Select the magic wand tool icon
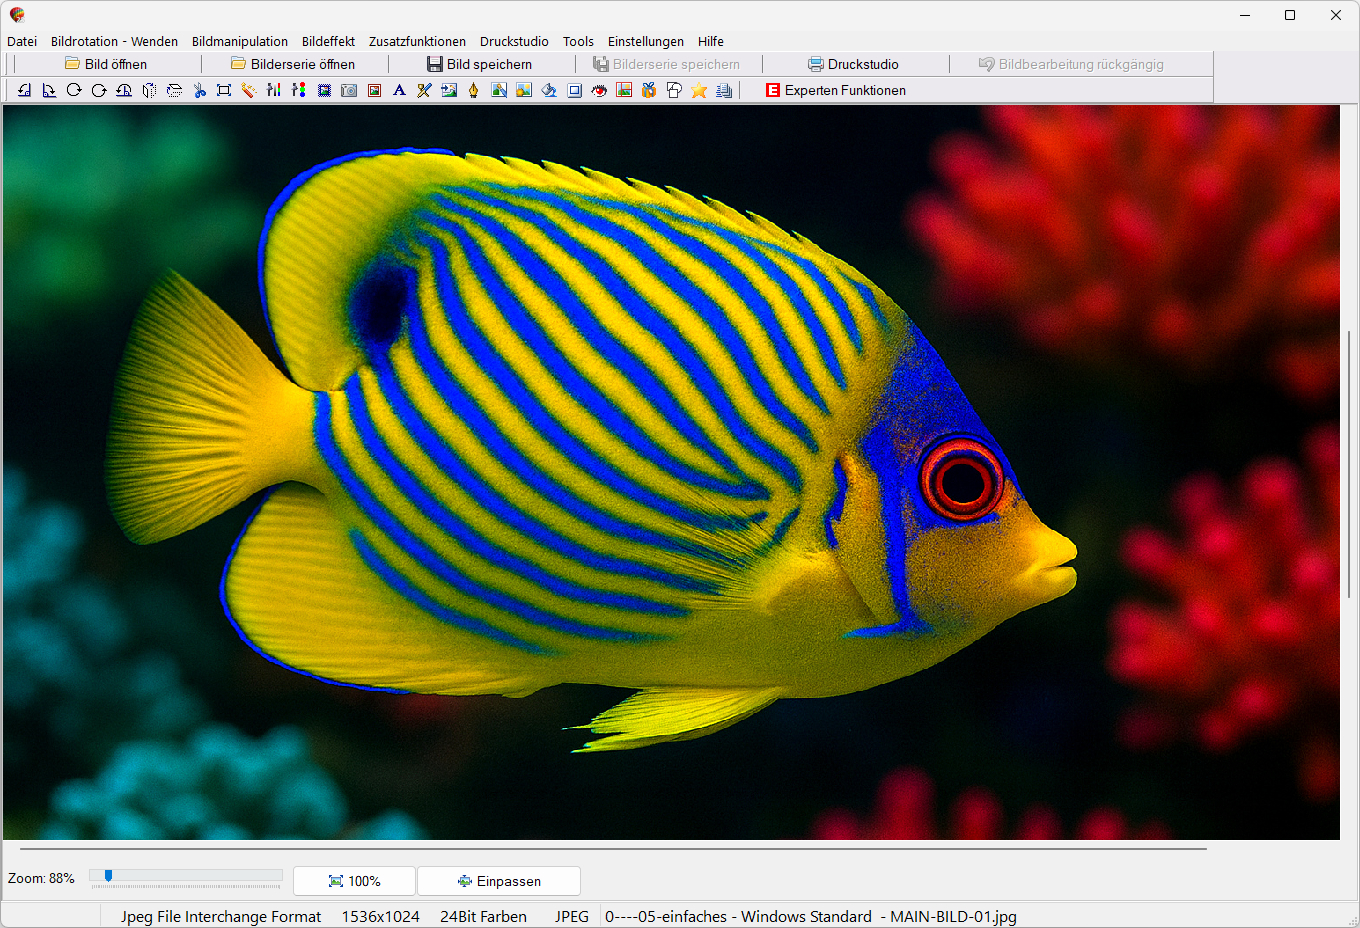 tap(248, 90)
